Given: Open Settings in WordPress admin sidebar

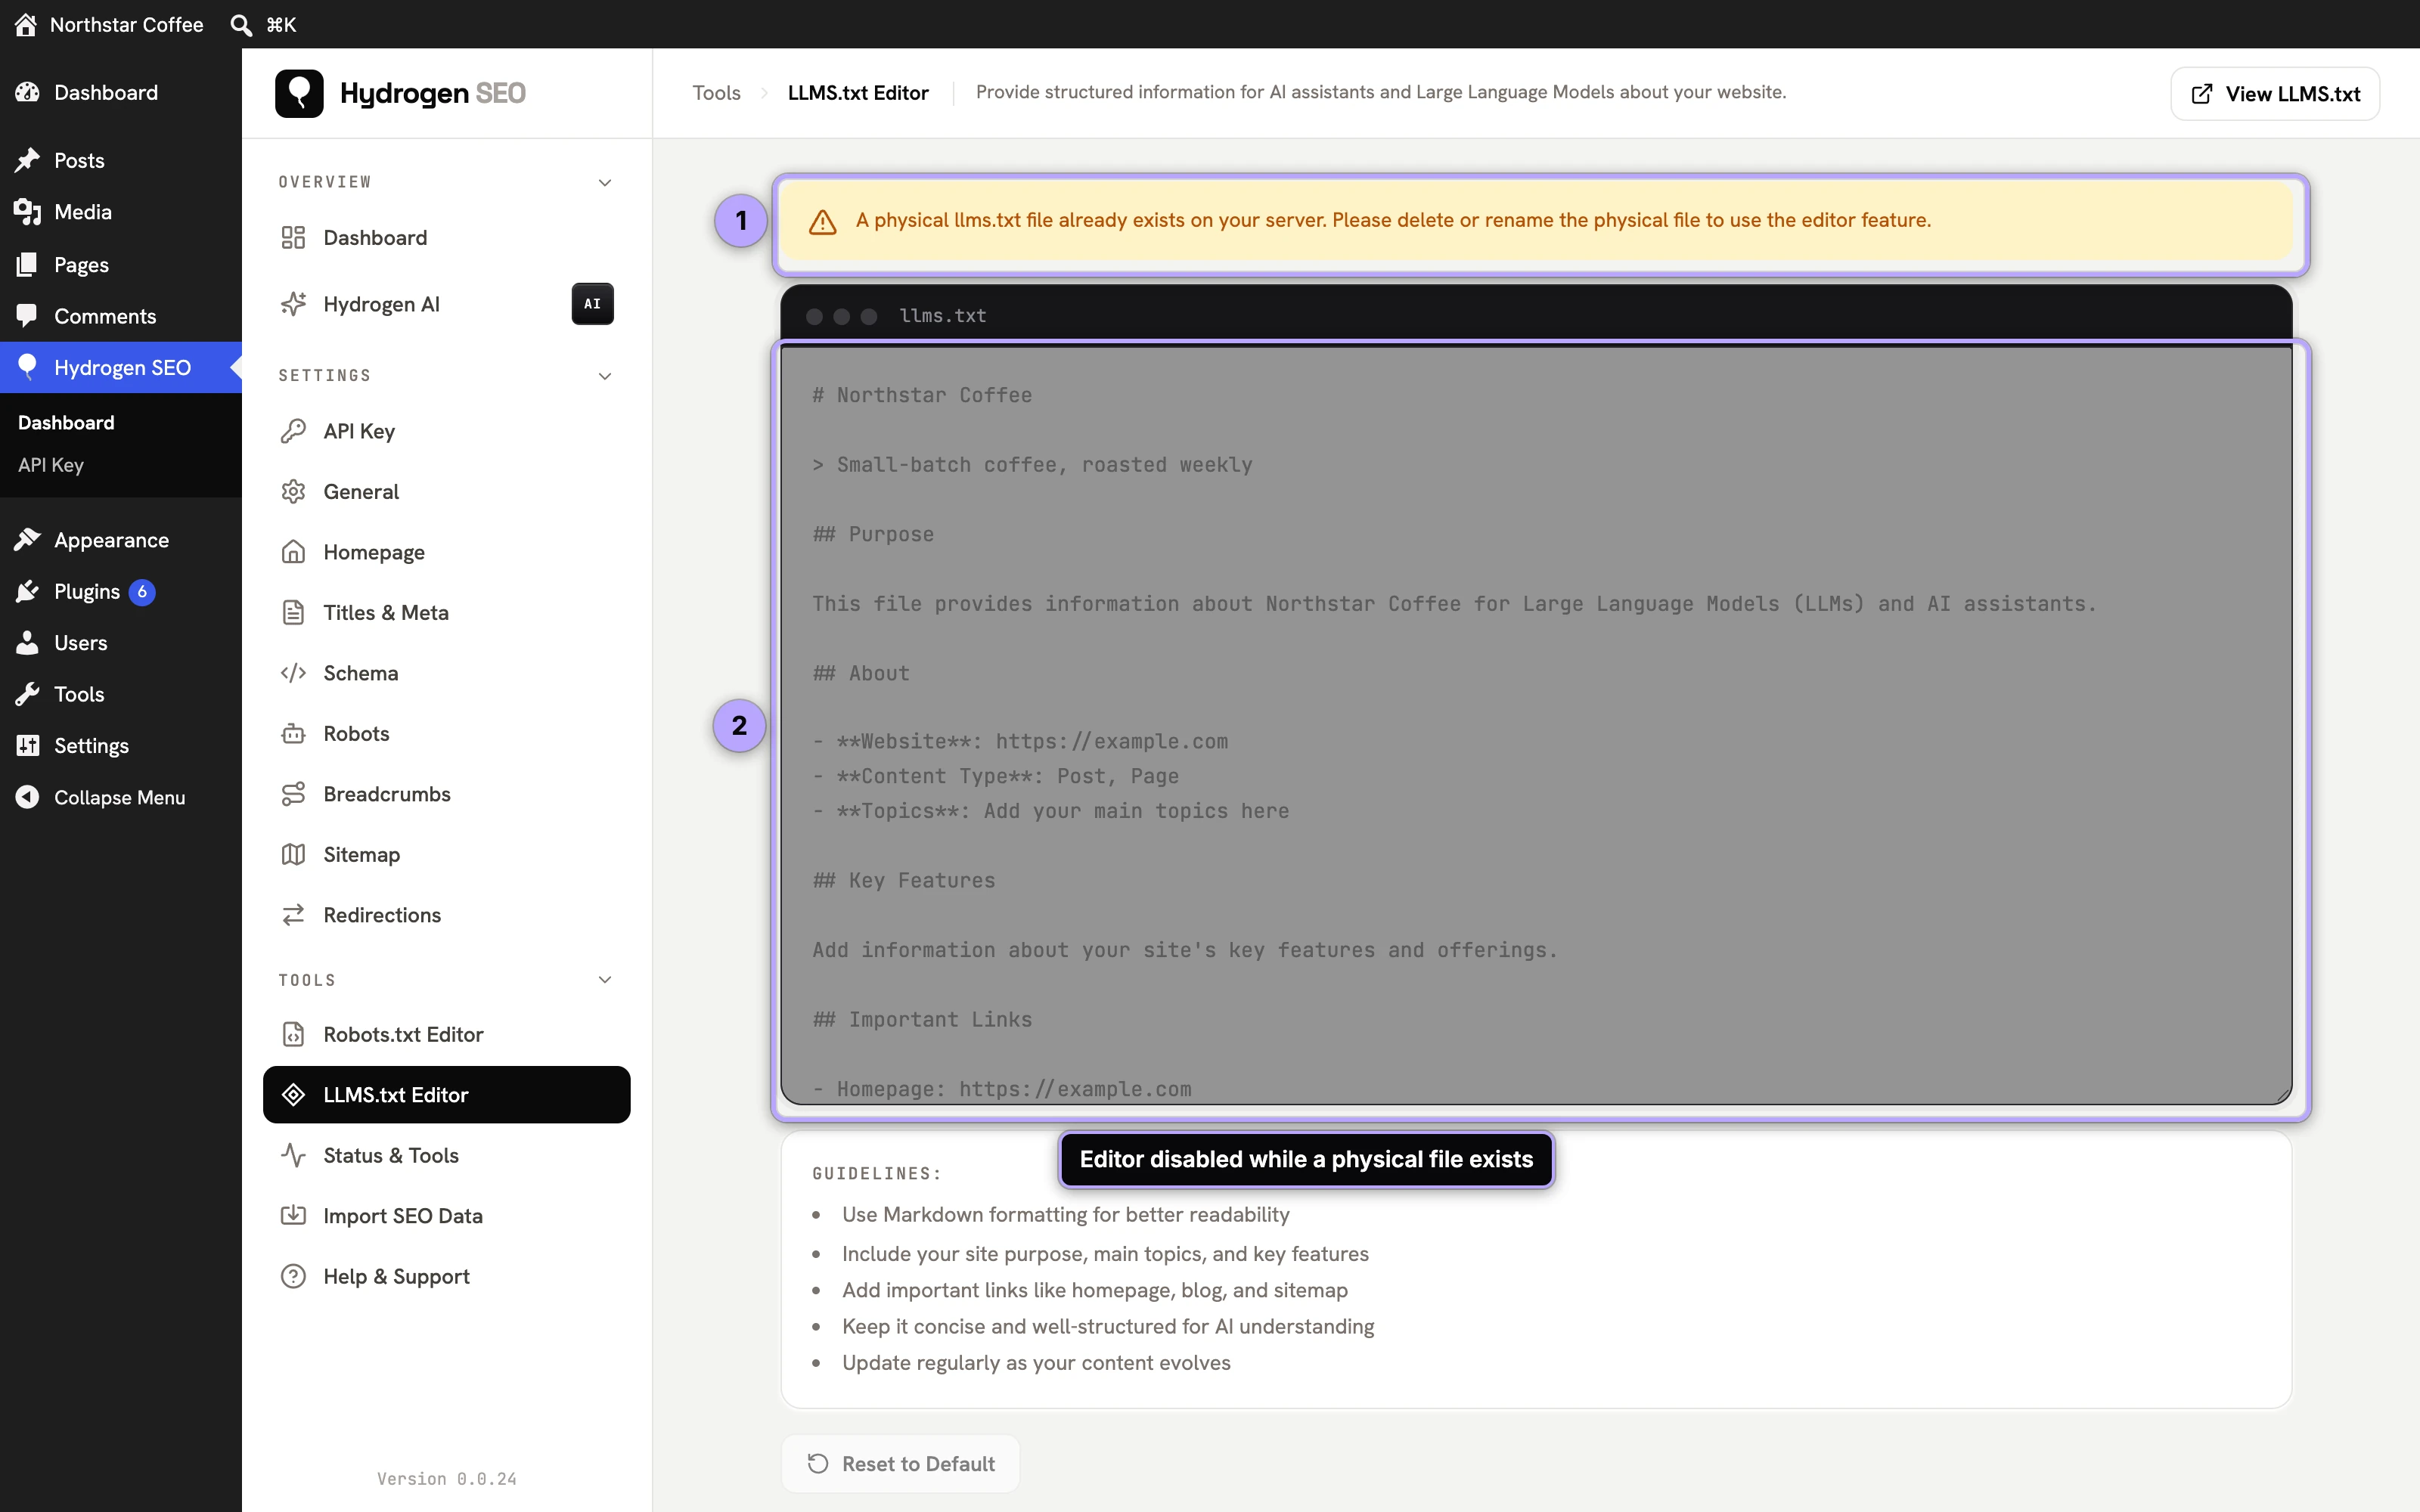Looking at the screenshot, I should pos(121,746).
